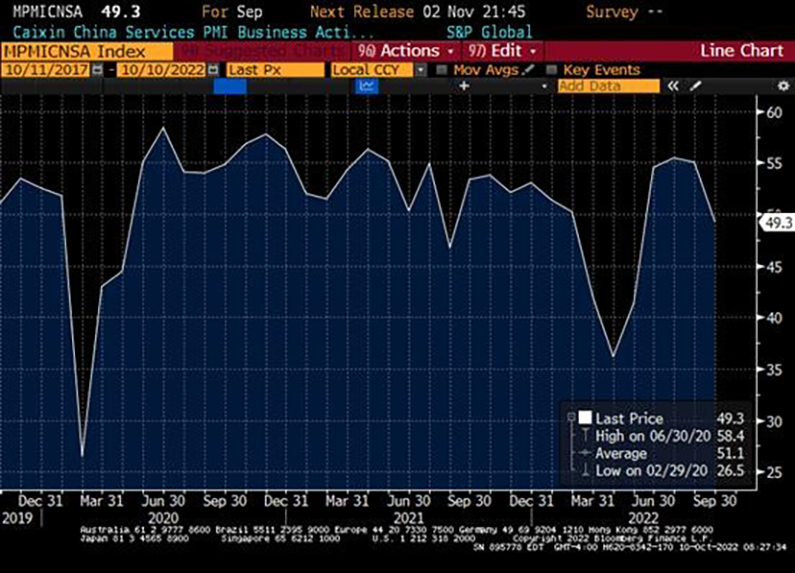Click the line chart type icon

[x=367, y=86]
